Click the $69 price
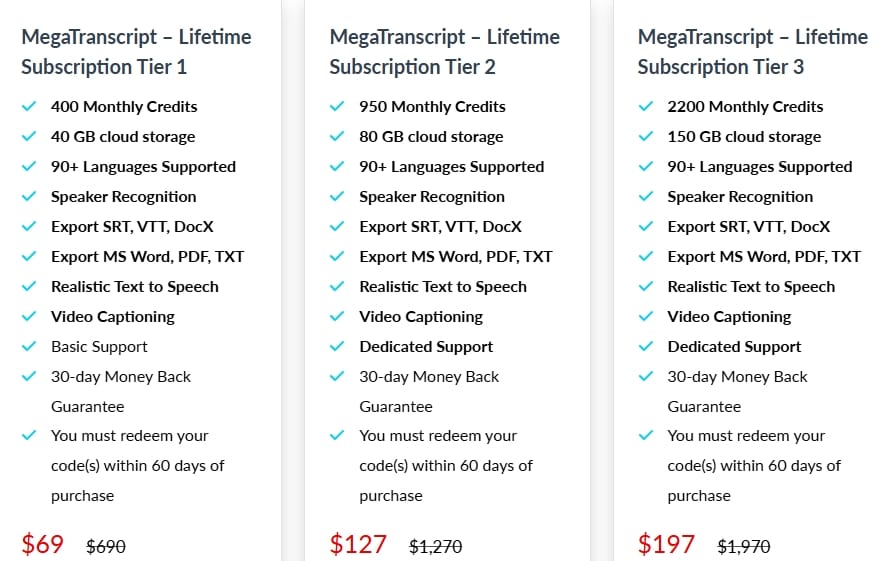This screenshot has width=880, height=561. [x=43, y=545]
